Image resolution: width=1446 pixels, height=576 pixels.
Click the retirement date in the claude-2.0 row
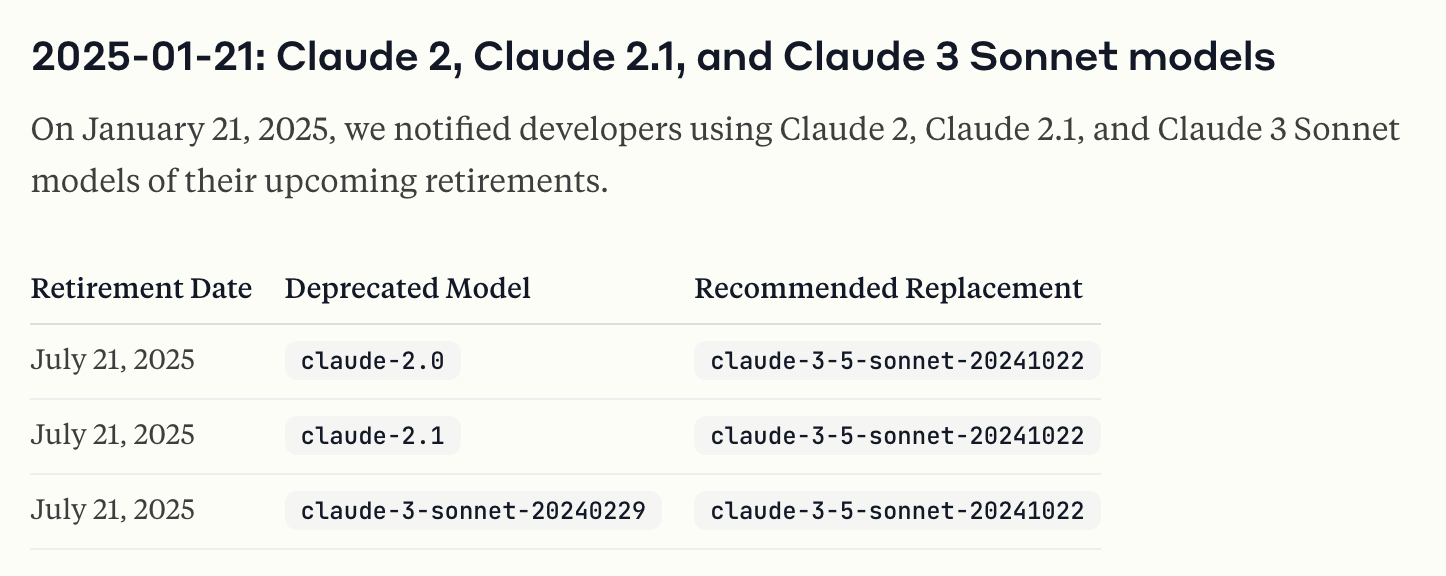[x=113, y=360]
